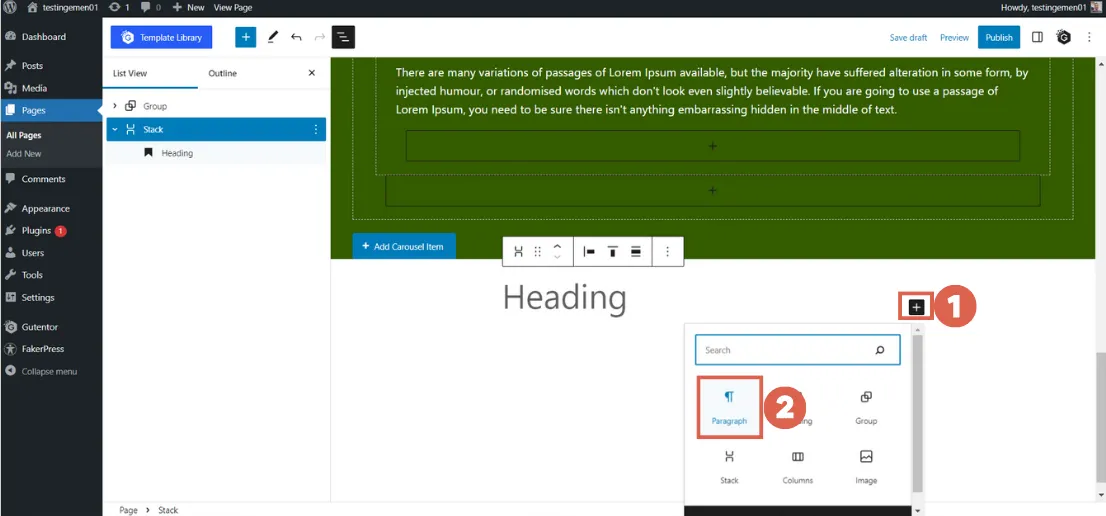Image resolution: width=1106 pixels, height=516 pixels.
Task: Open the Gutentor settings icon
Action: [1064, 37]
